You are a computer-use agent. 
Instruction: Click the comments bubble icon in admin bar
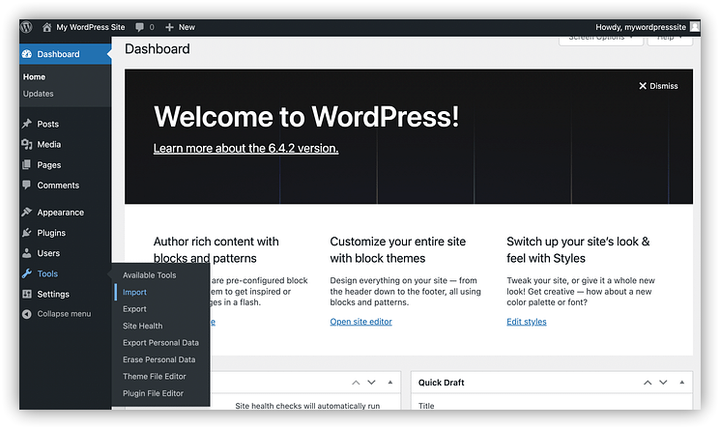pyautogui.click(x=138, y=27)
